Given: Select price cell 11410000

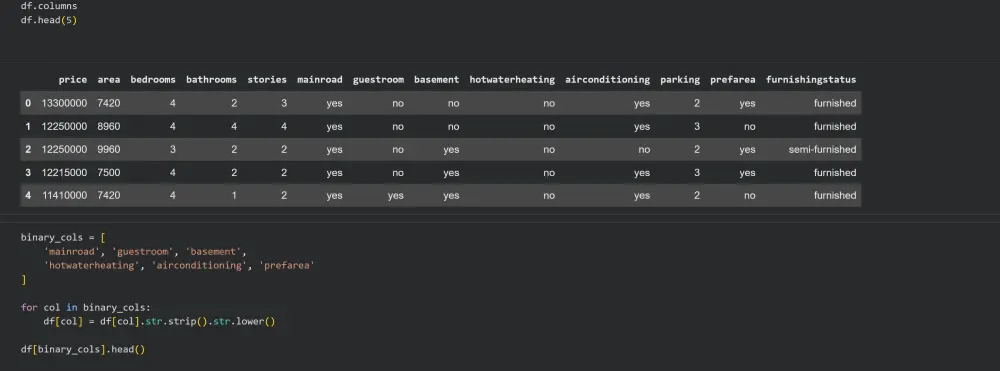Looking at the screenshot, I should tap(64, 196).
